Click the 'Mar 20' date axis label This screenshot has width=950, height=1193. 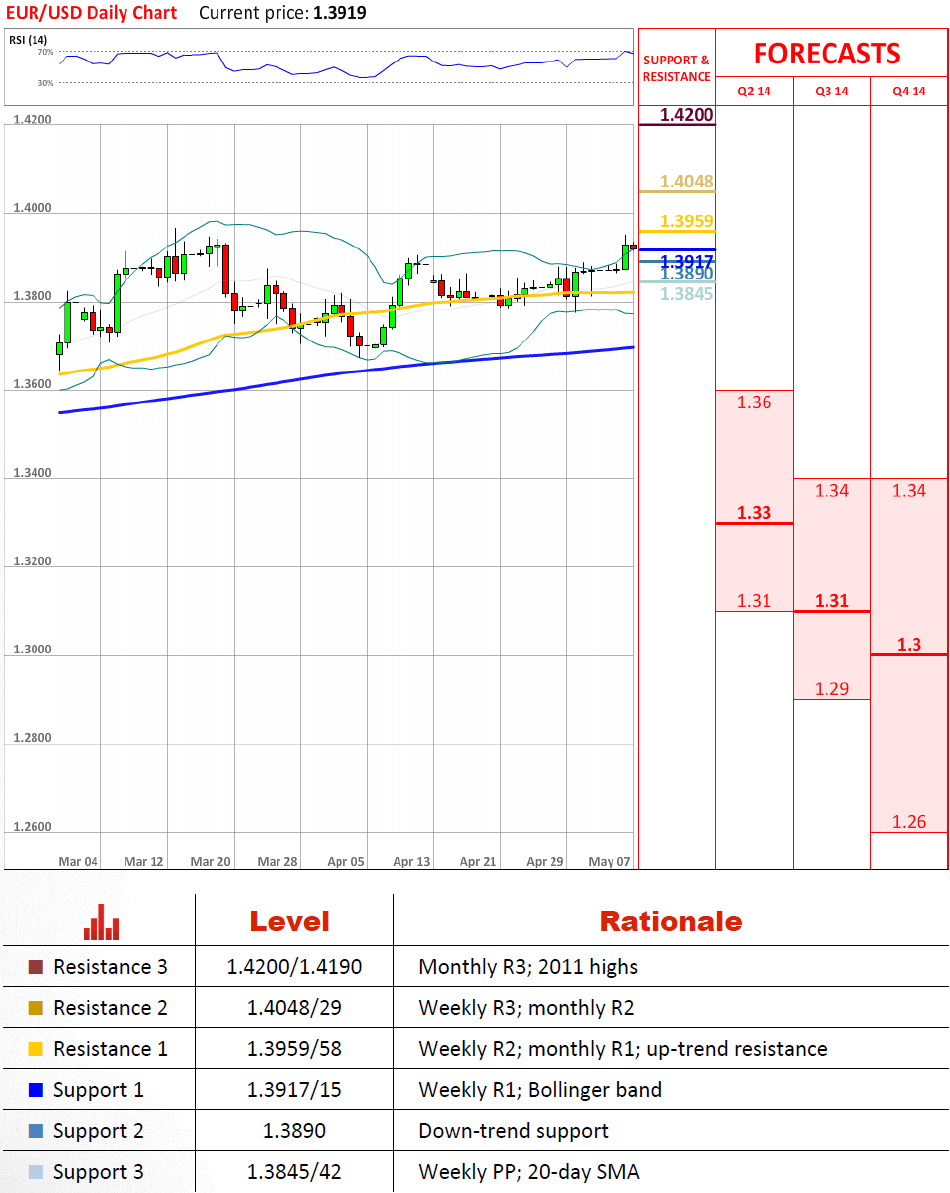tap(211, 861)
